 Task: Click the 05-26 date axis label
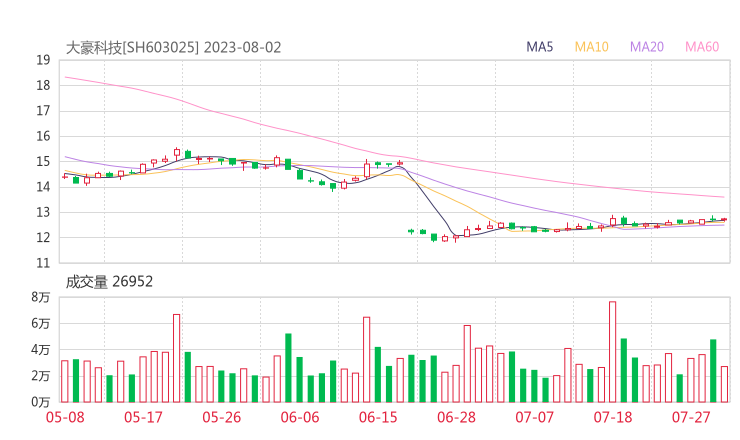pyautogui.click(x=221, y=417)
